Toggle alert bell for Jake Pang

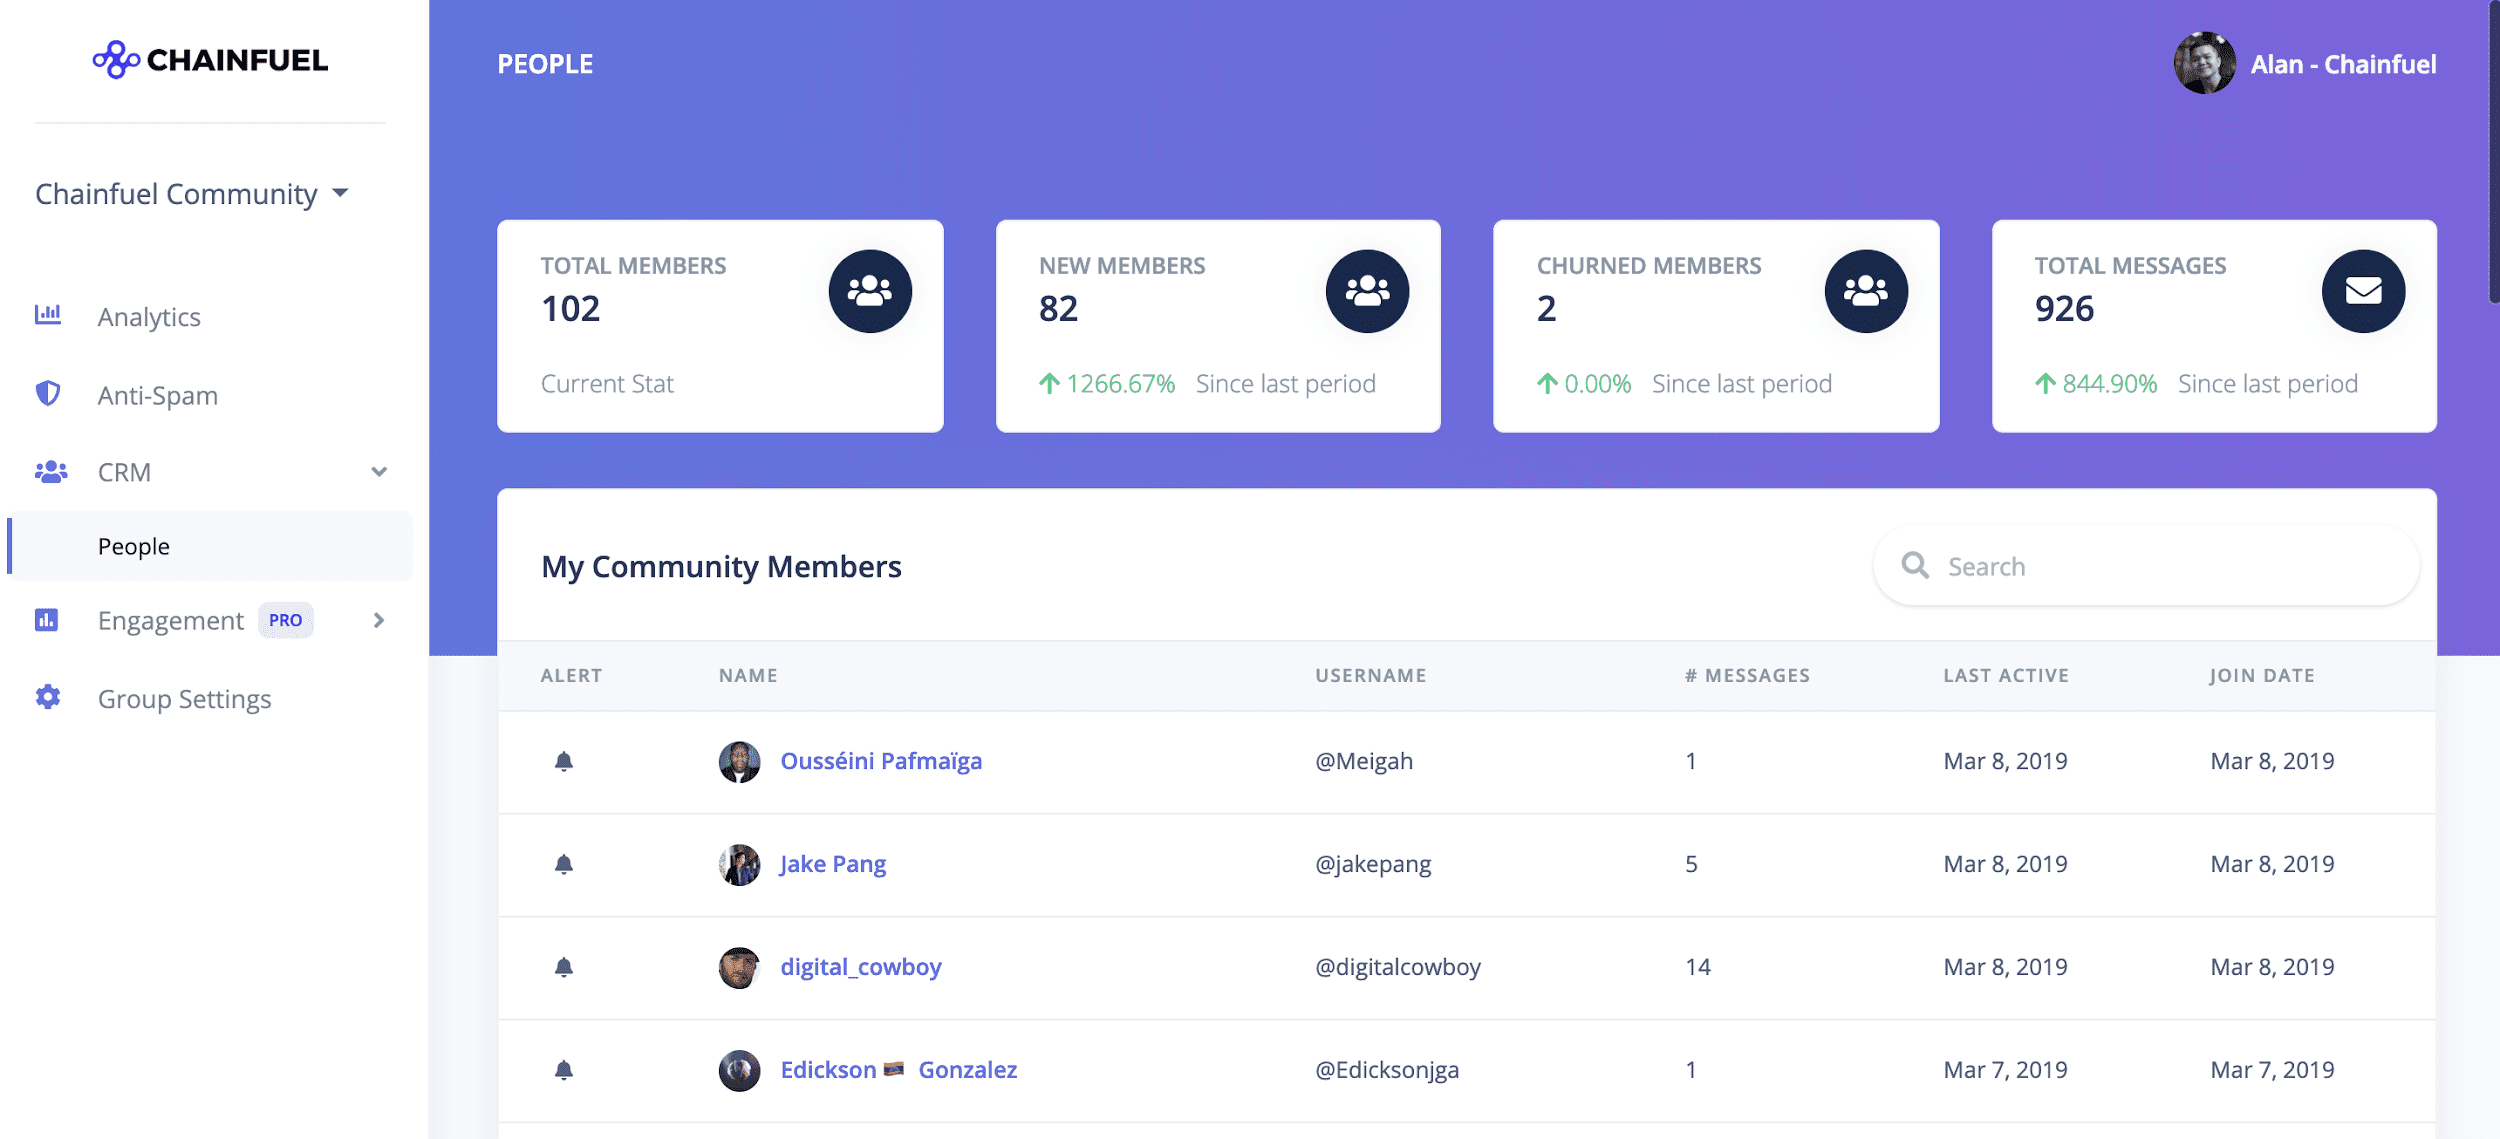564,865
